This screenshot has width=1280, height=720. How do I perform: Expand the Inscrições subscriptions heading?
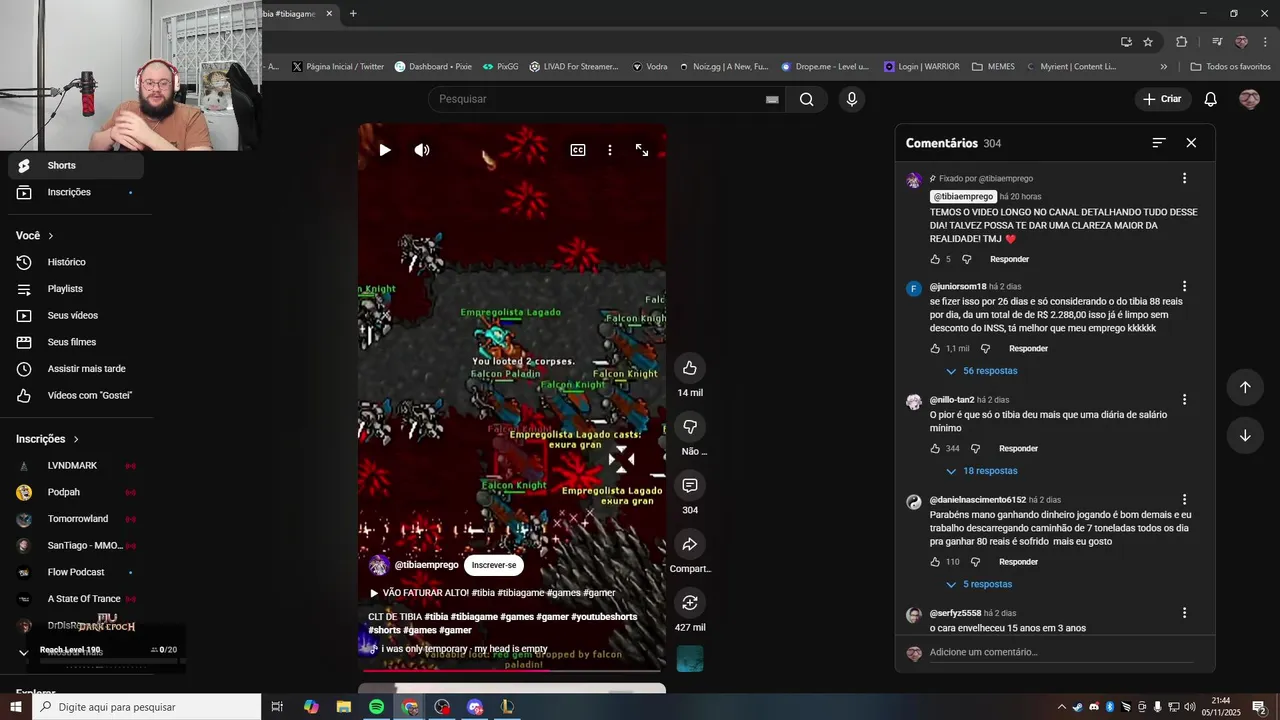point(47,439)
